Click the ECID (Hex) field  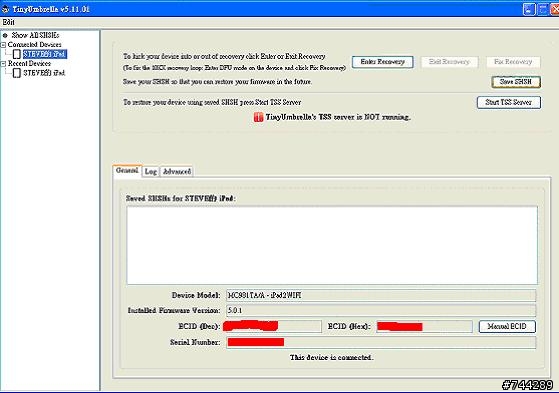tap(425, 326)
